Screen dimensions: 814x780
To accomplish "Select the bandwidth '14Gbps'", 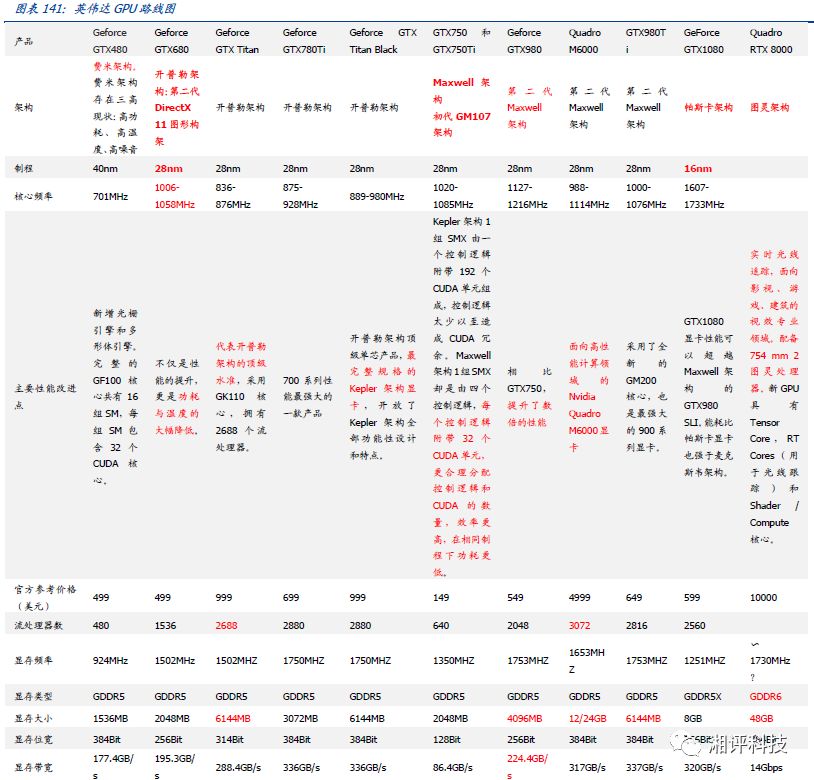I will tap(766, 767).
